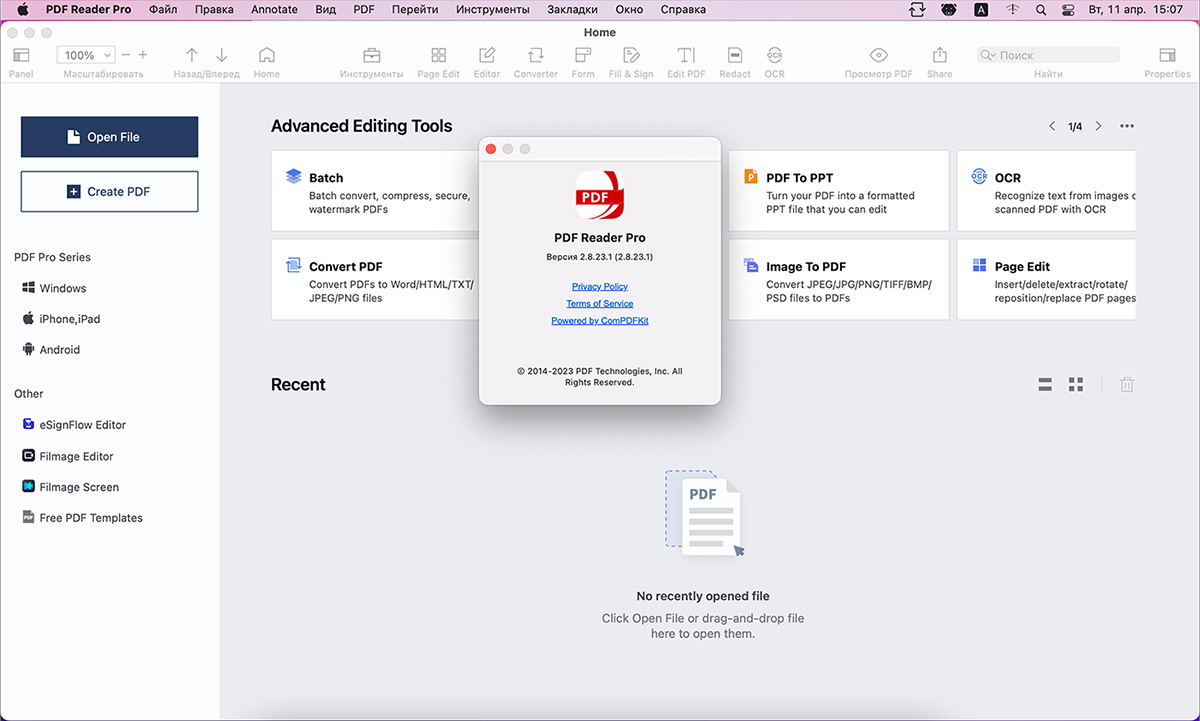Go to previous tools page chevron

[1052, 126]
